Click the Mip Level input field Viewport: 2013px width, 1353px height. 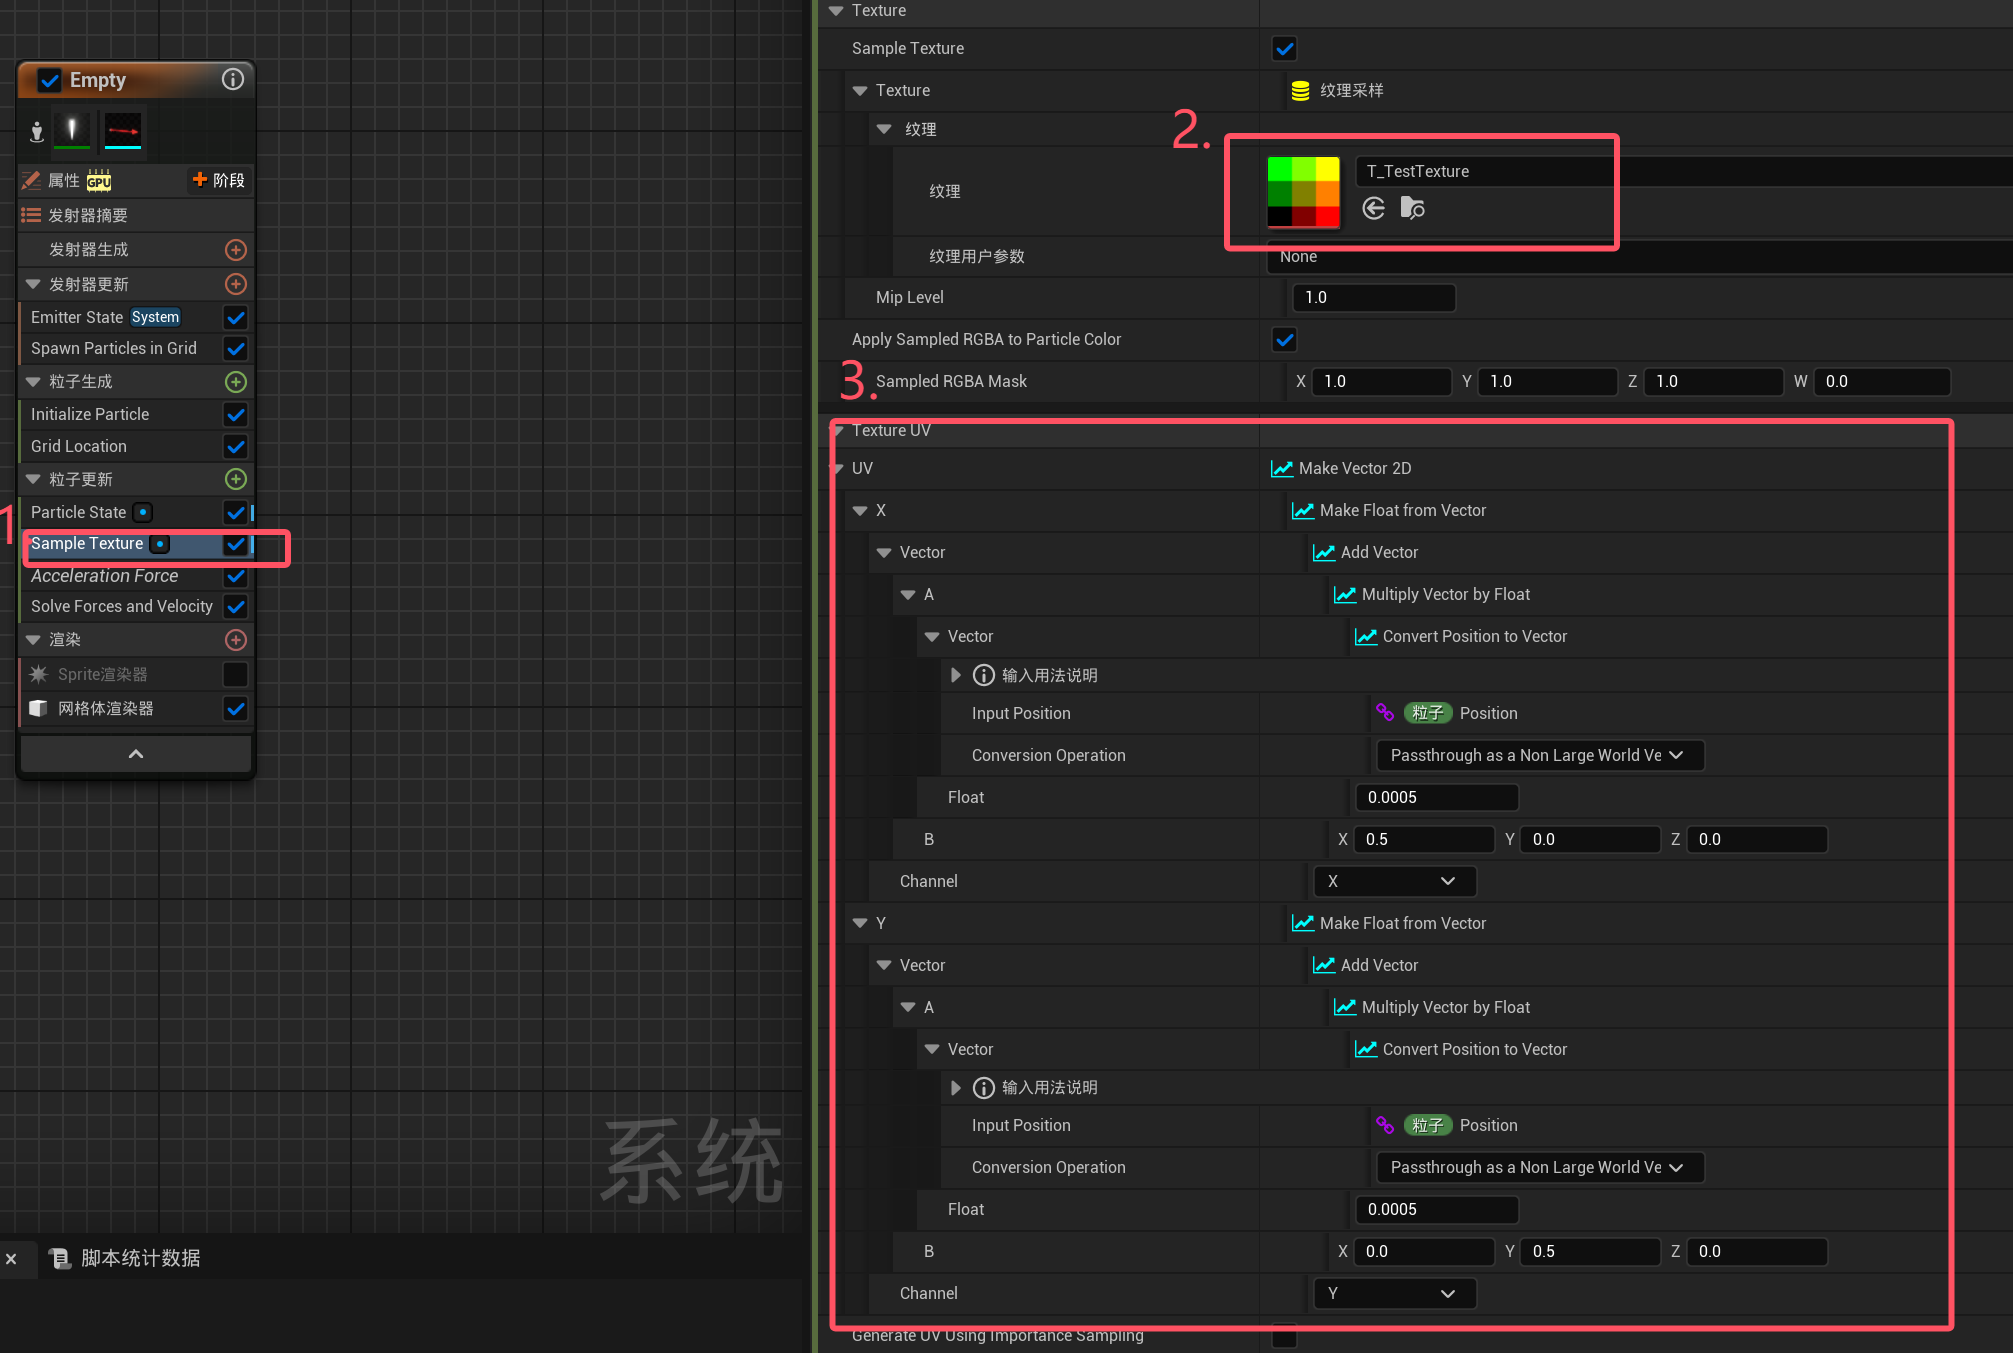1373,297
